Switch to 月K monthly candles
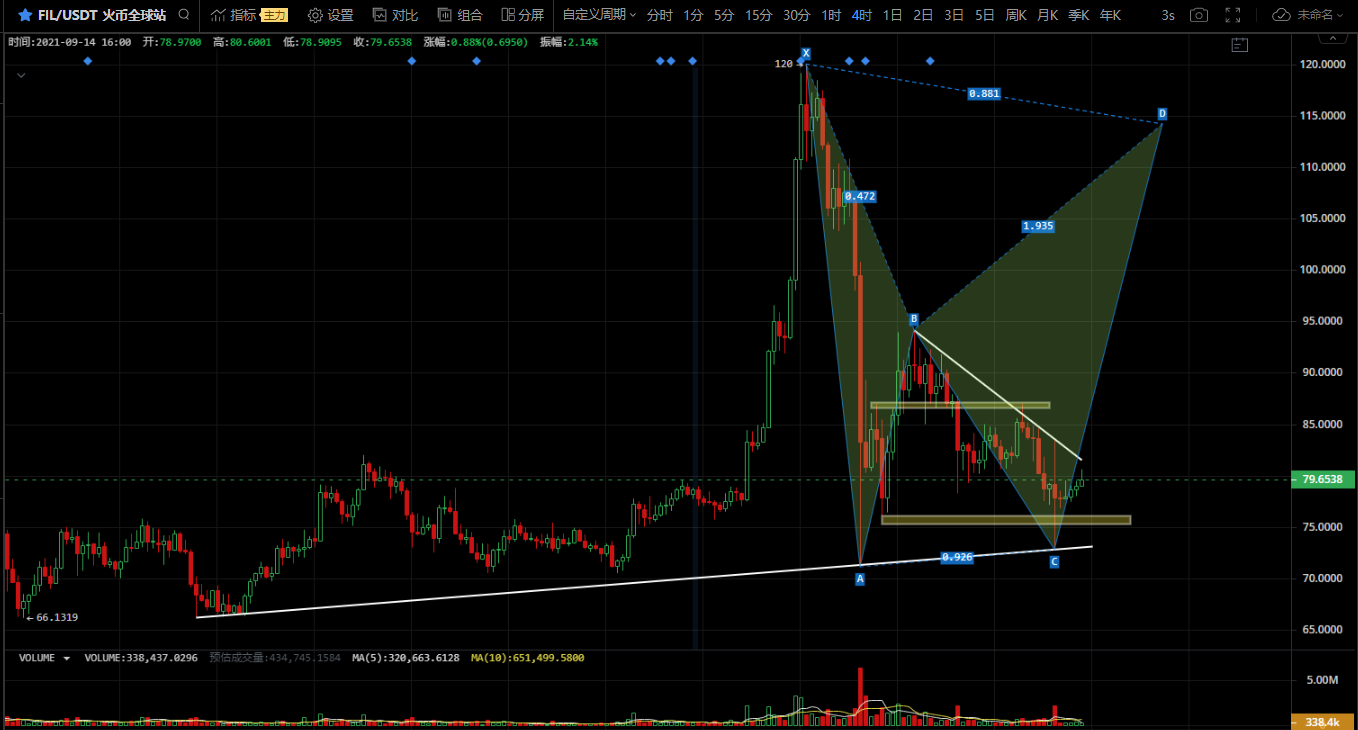 1047,15
